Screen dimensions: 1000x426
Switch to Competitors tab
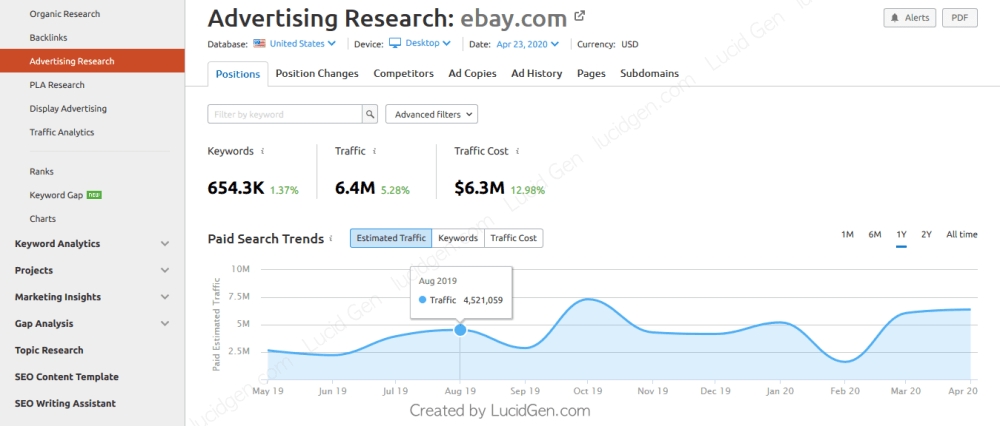(x=404, y=73)
